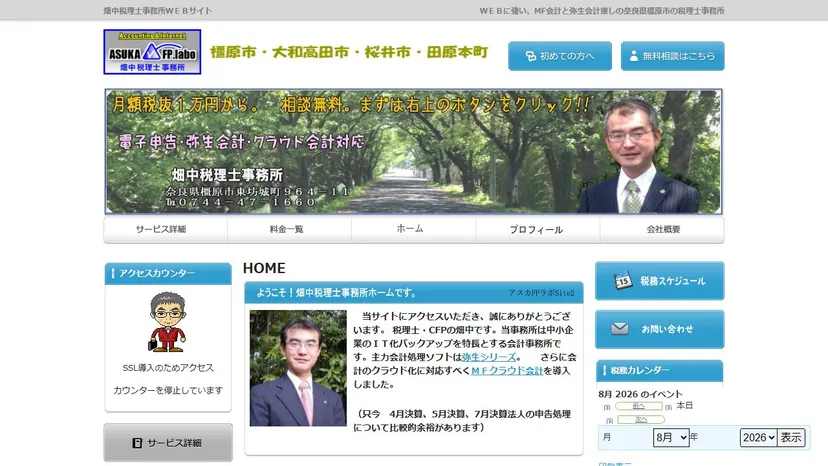Screen dimensions: 828x466
Task: Click the 8月 2026 のイベント heading
Action: coord(640,394)
